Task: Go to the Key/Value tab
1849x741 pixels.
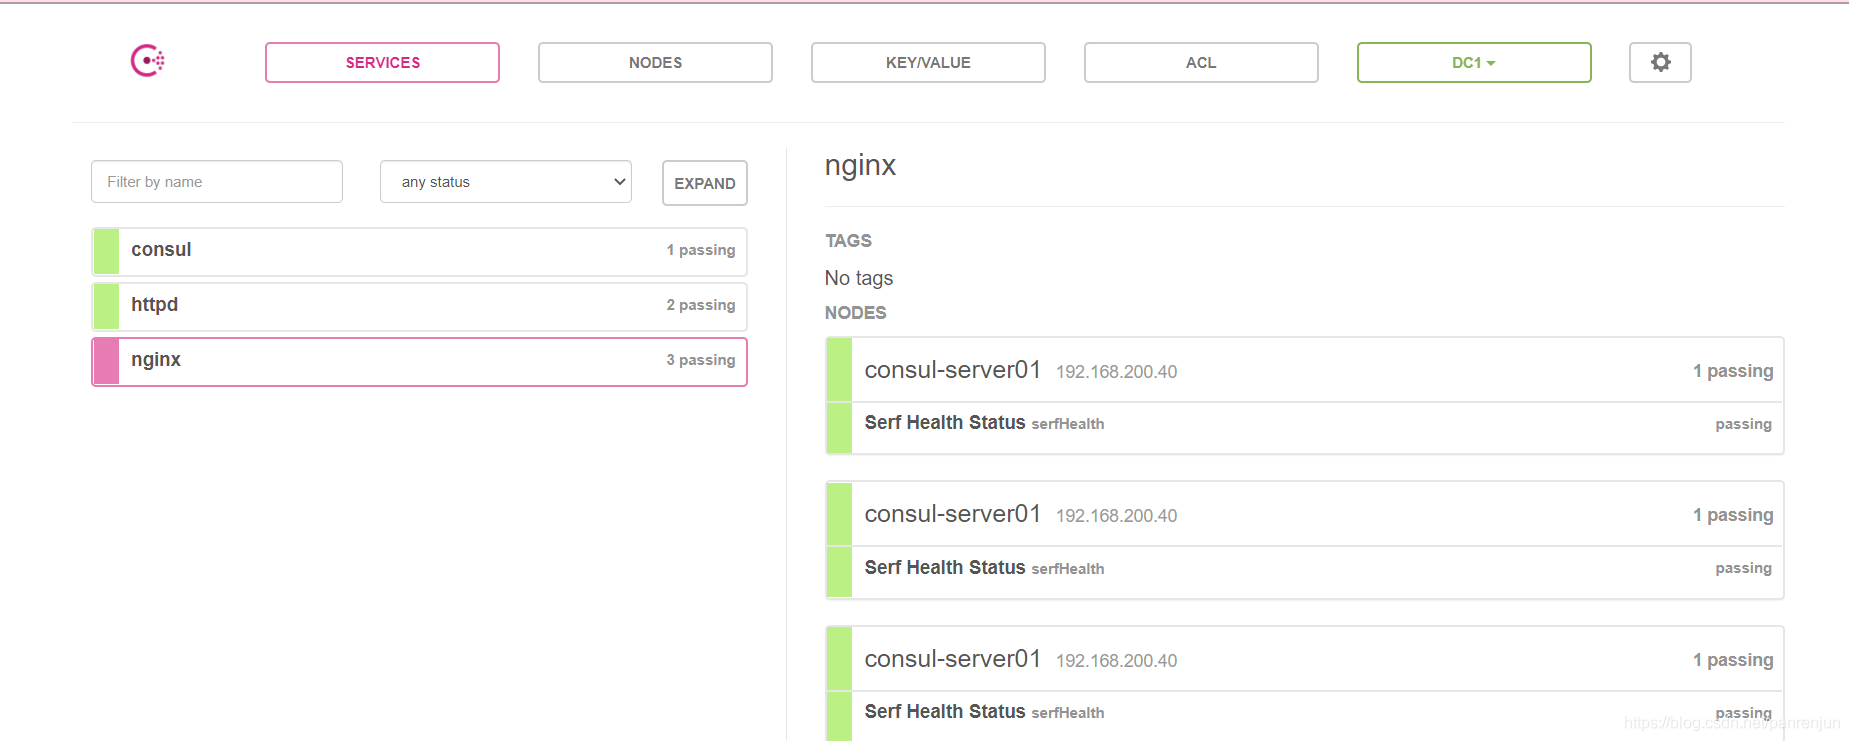Action: click(928, 62)
